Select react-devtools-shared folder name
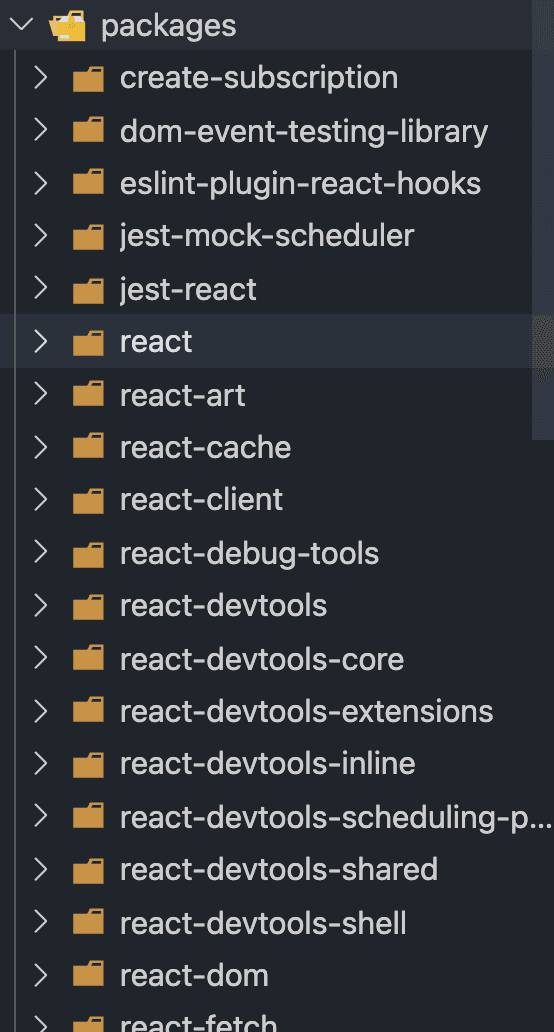The height and width of the screenshot is (1032, 554). 279,870
